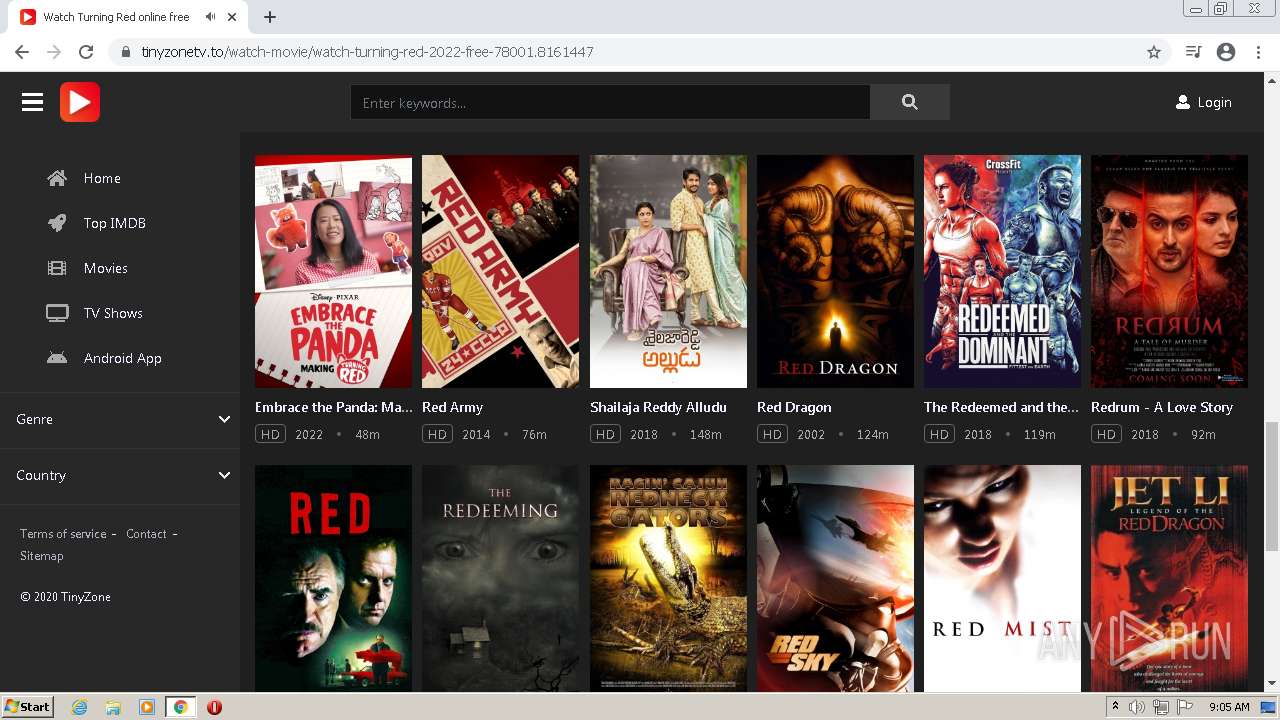This screenshot has width=1280, height=720.
Task: Click the Chrome taskbar icon
Action: point(181,707)
